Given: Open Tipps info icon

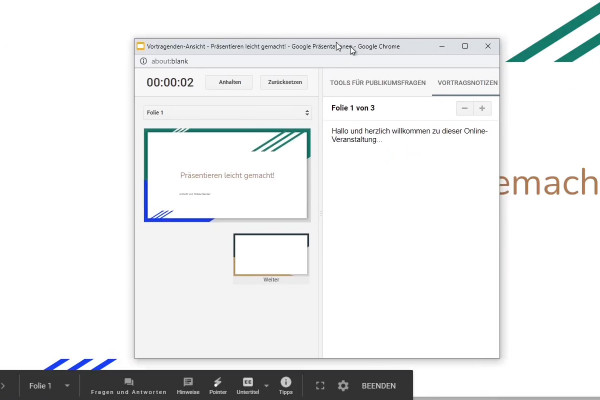Looking at the screenshot, I should click(285, 386).
